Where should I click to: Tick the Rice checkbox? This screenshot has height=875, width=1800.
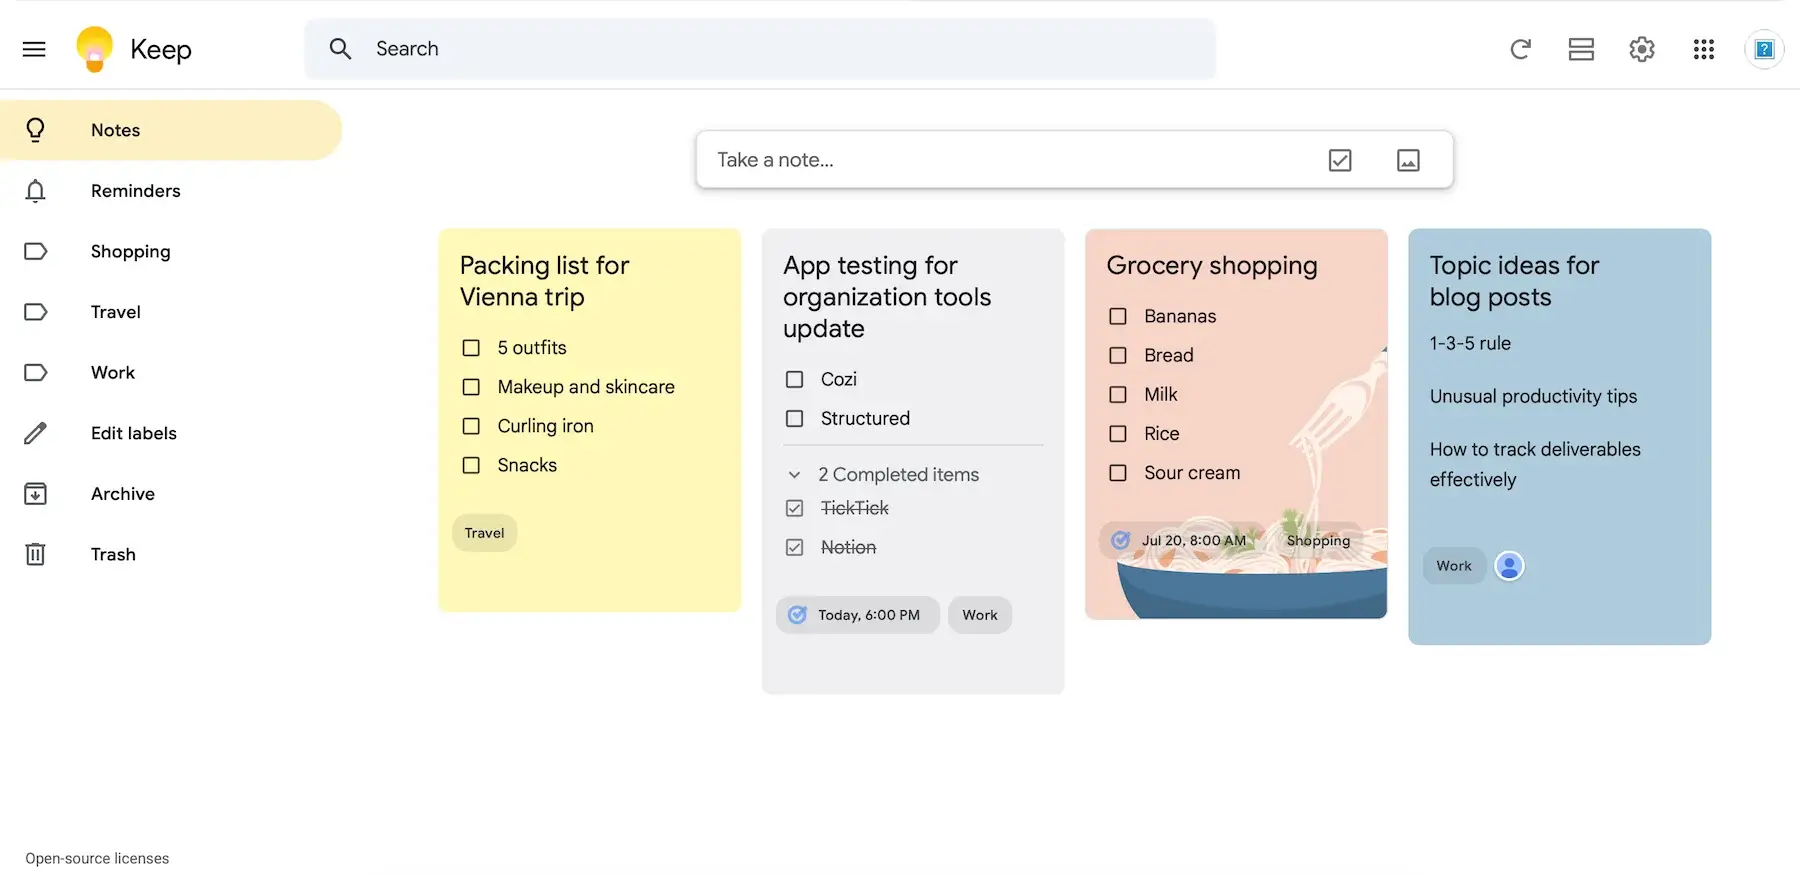tap(1118, 433)
